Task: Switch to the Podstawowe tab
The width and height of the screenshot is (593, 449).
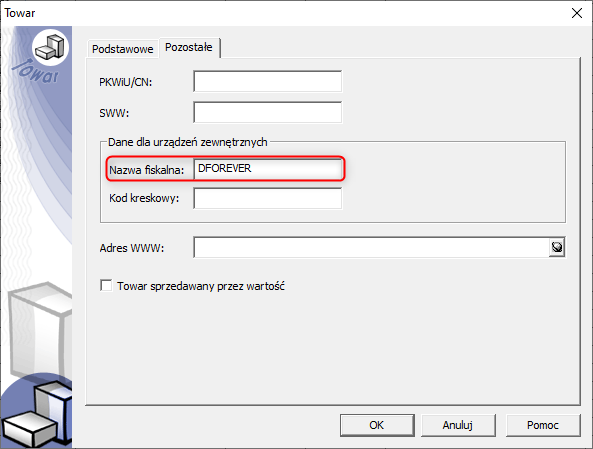Action: 123,49
